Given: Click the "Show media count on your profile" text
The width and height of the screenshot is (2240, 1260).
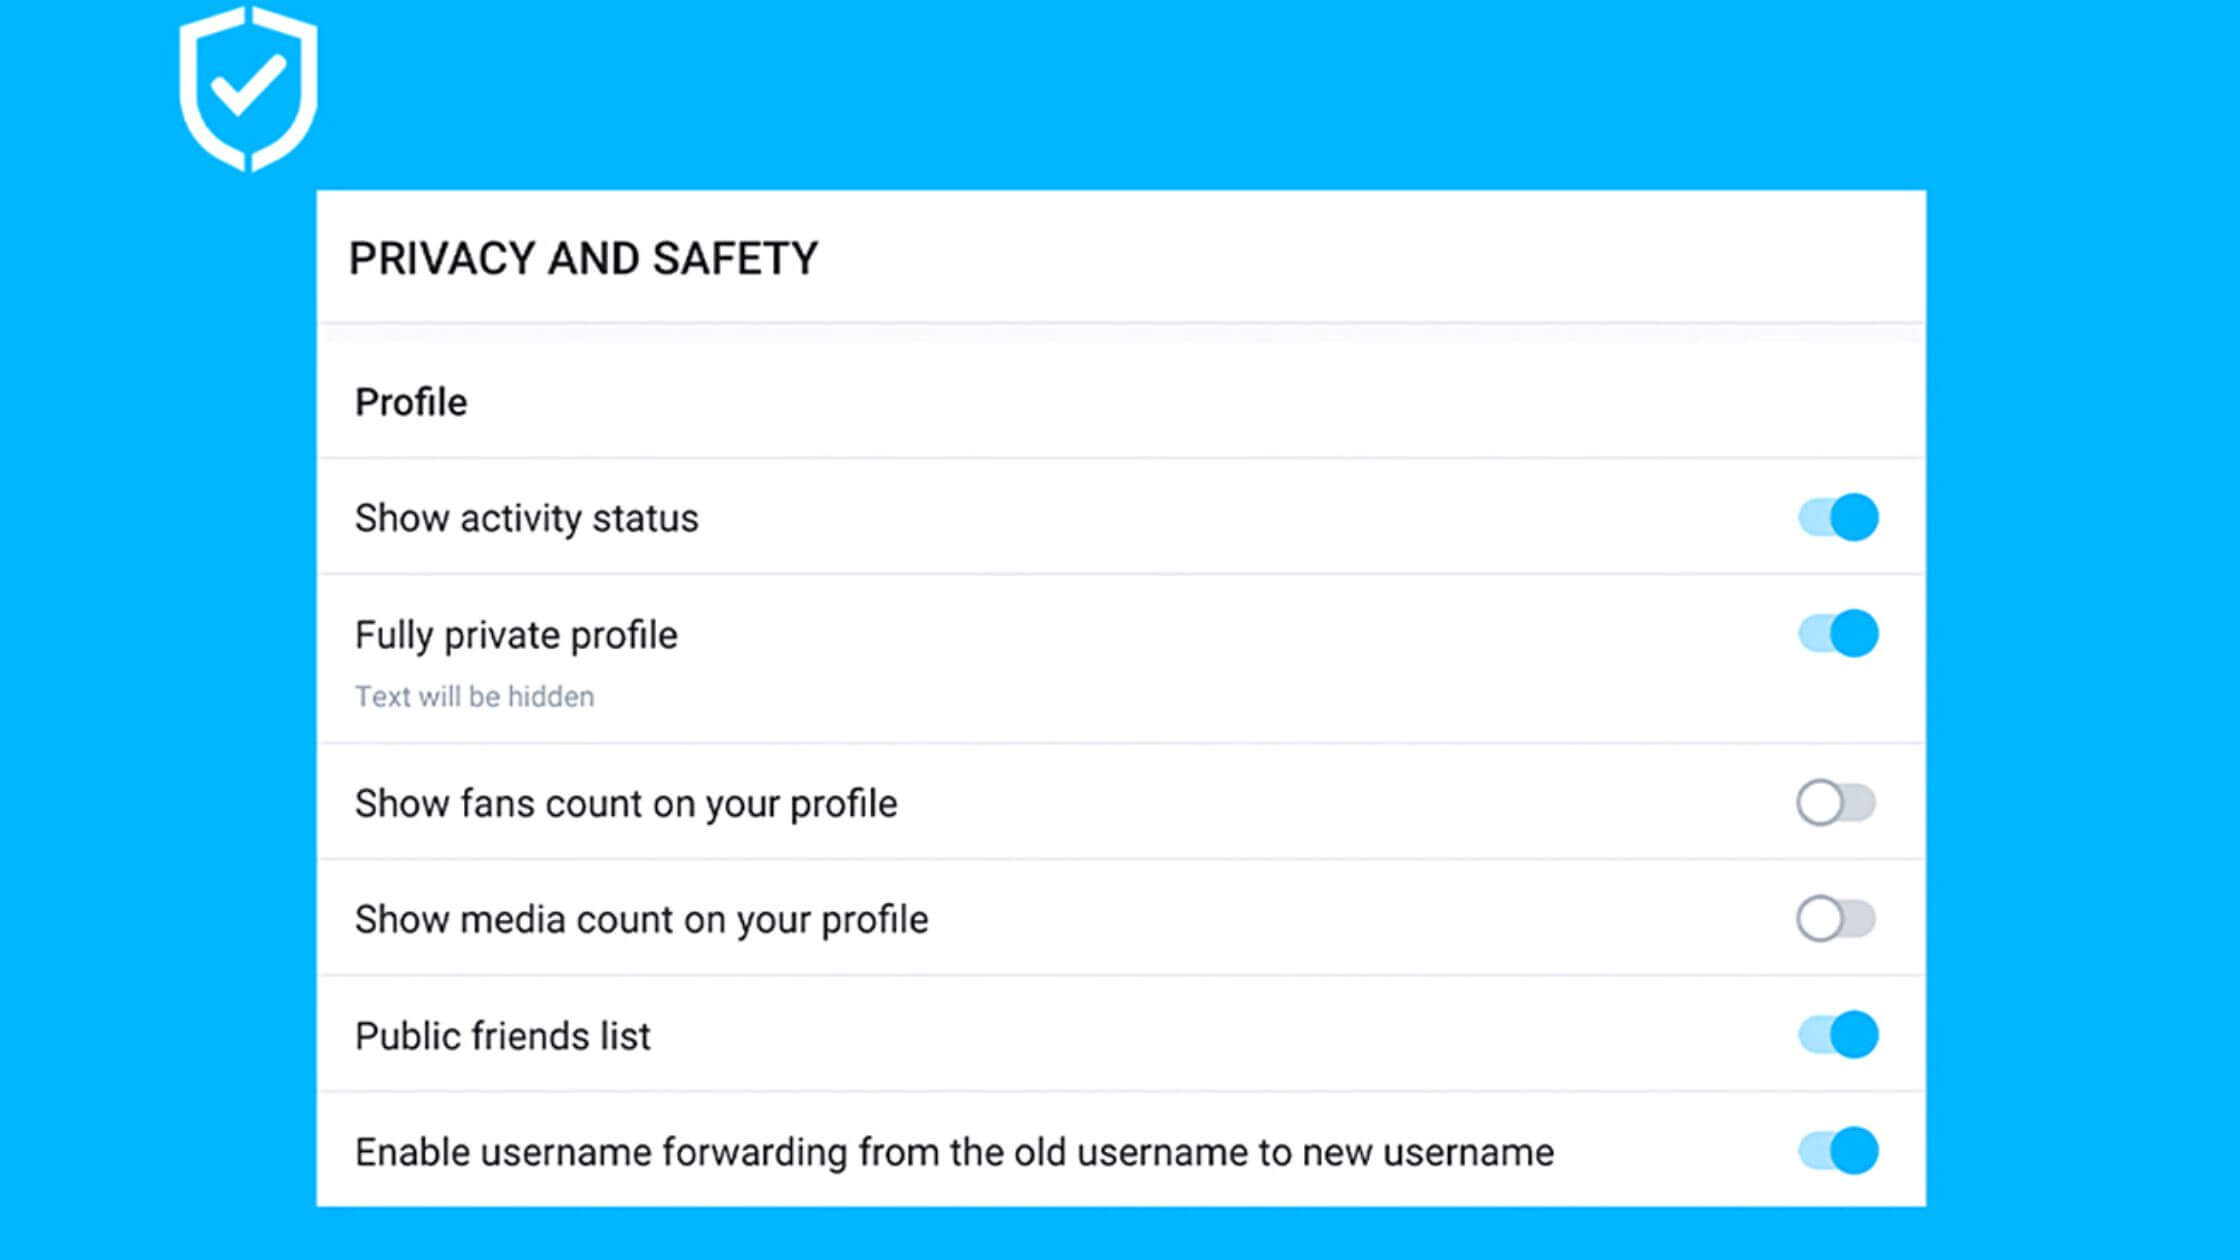Looking at the screenshot, I should click(x=641, y=919).
